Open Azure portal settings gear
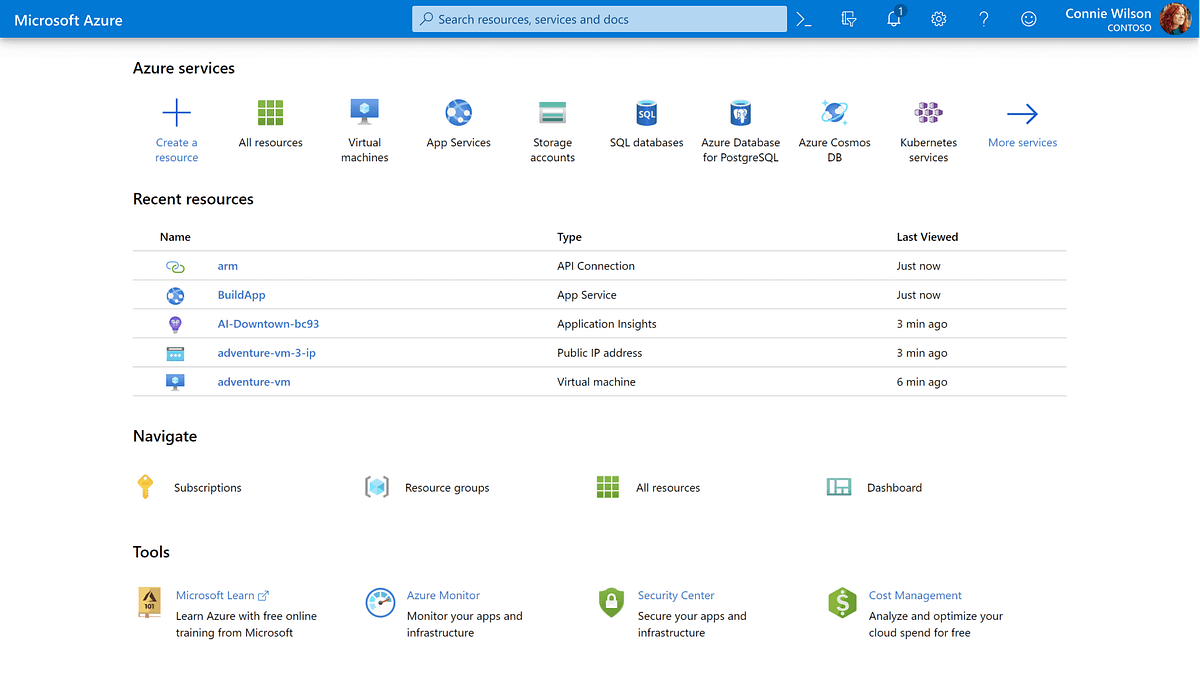The image size is (1200, 675). 938,18
